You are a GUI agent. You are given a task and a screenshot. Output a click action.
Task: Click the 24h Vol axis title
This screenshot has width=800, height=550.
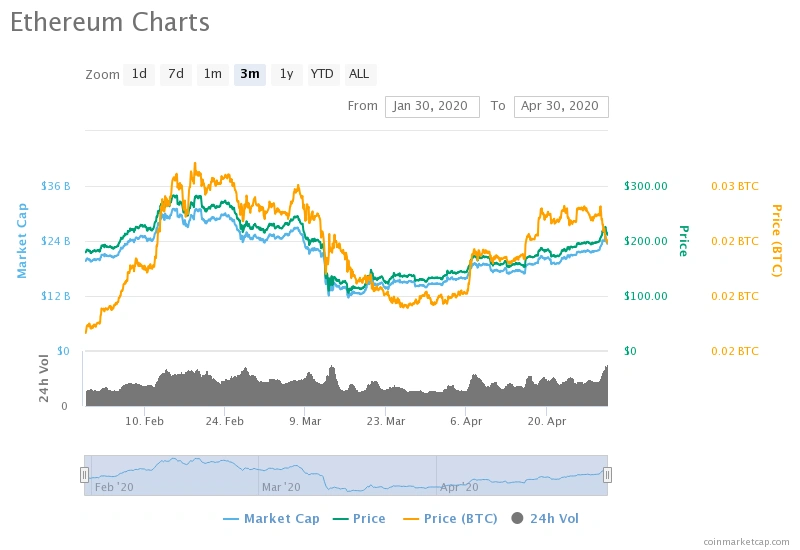[44, 379]
